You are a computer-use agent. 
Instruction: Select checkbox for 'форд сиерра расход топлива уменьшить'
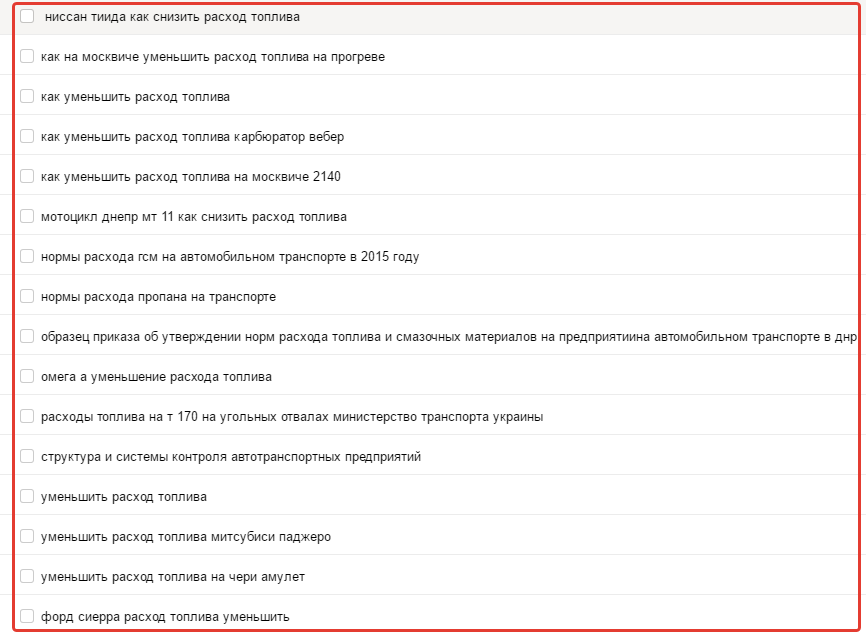[27, 616]
